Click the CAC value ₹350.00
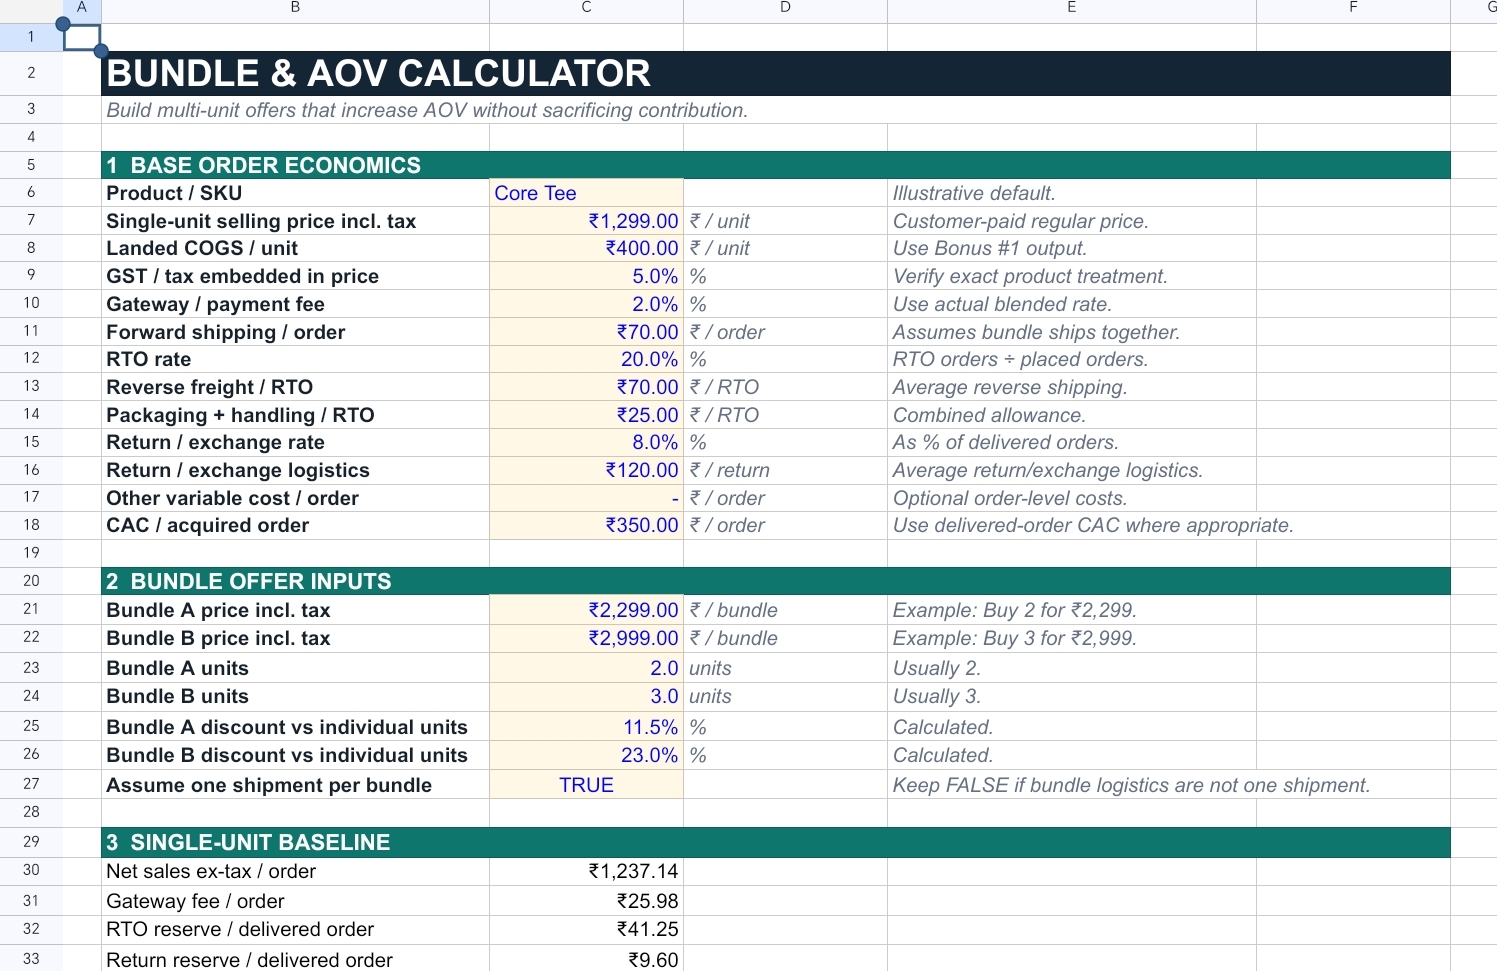1497x971 pixels. pos(642,525)
